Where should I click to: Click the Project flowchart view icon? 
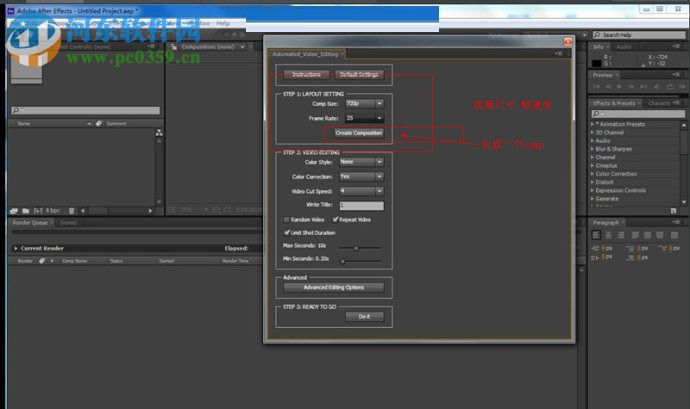[x=159, y=133]
